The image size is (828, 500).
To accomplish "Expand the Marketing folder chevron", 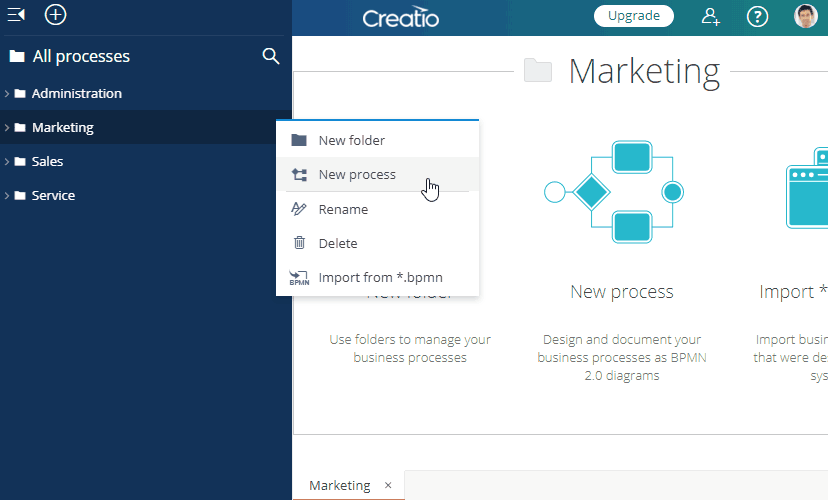I will [x=7, y=127].
